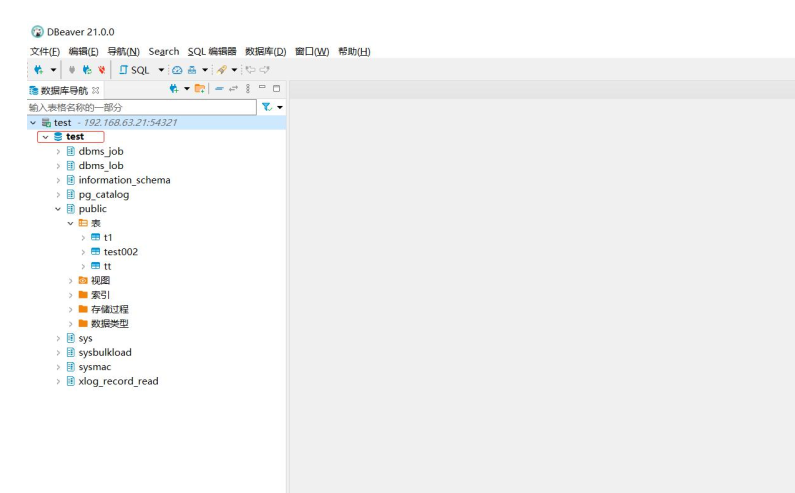Screen dimensions: 795x493
Task: Click the link with editor arrows icon
Action: 233,89
